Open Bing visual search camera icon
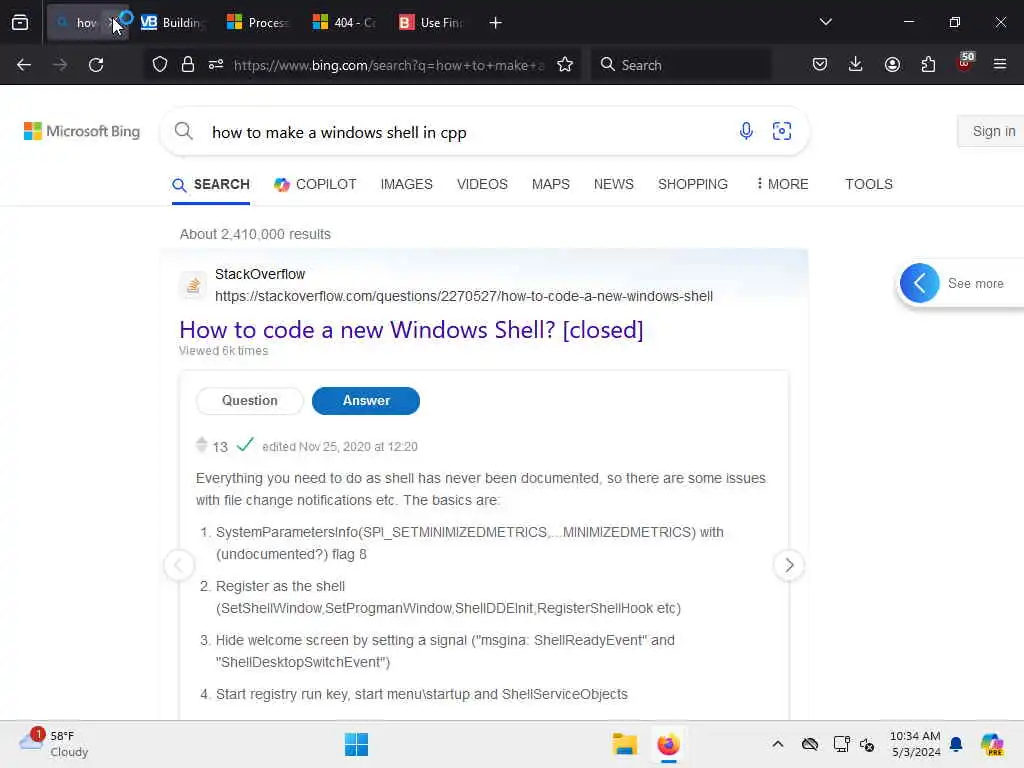This screenshot has height=768, width=1024. (x=782, y=131)
